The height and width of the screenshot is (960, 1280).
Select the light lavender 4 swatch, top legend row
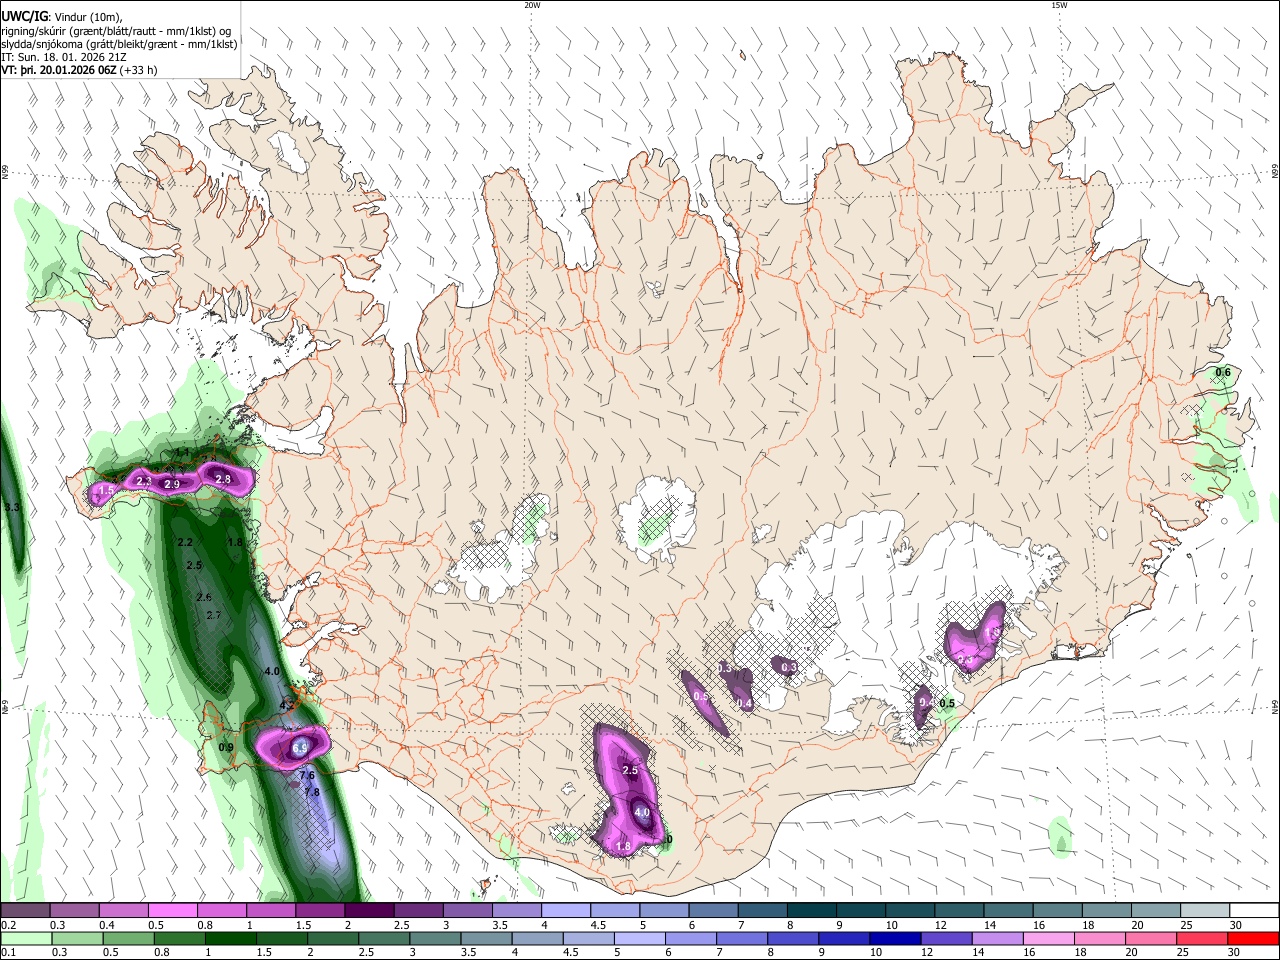tap(566, 911)
